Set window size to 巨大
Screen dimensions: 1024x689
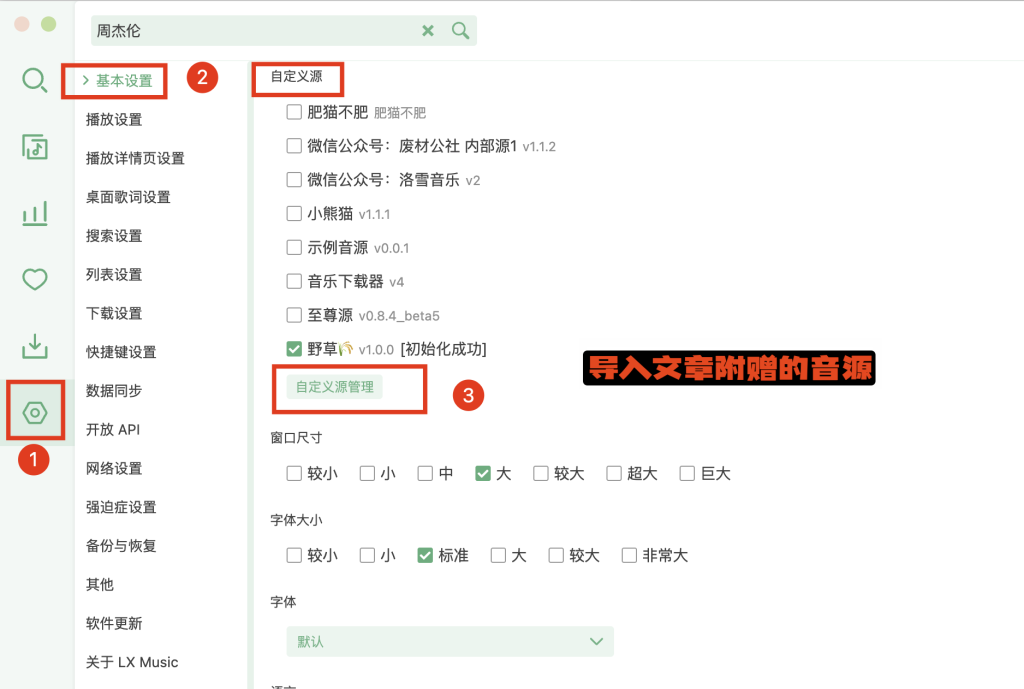tap(687, 473)
